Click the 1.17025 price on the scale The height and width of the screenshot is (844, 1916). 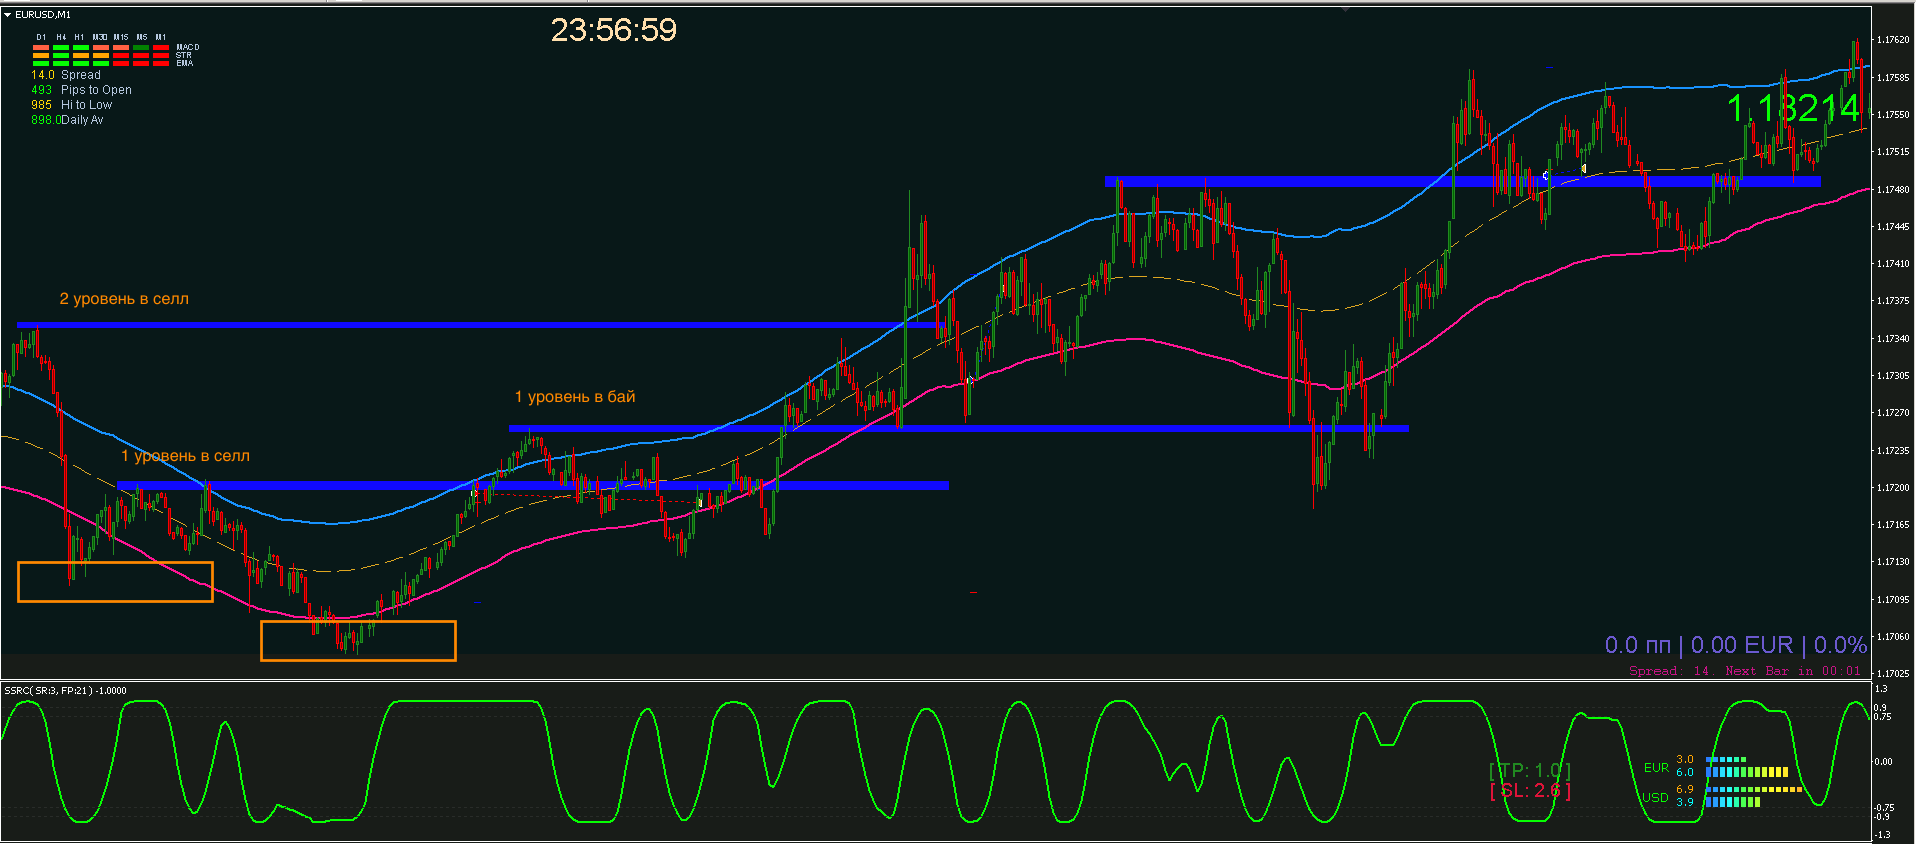click(x=1893, y=674)
